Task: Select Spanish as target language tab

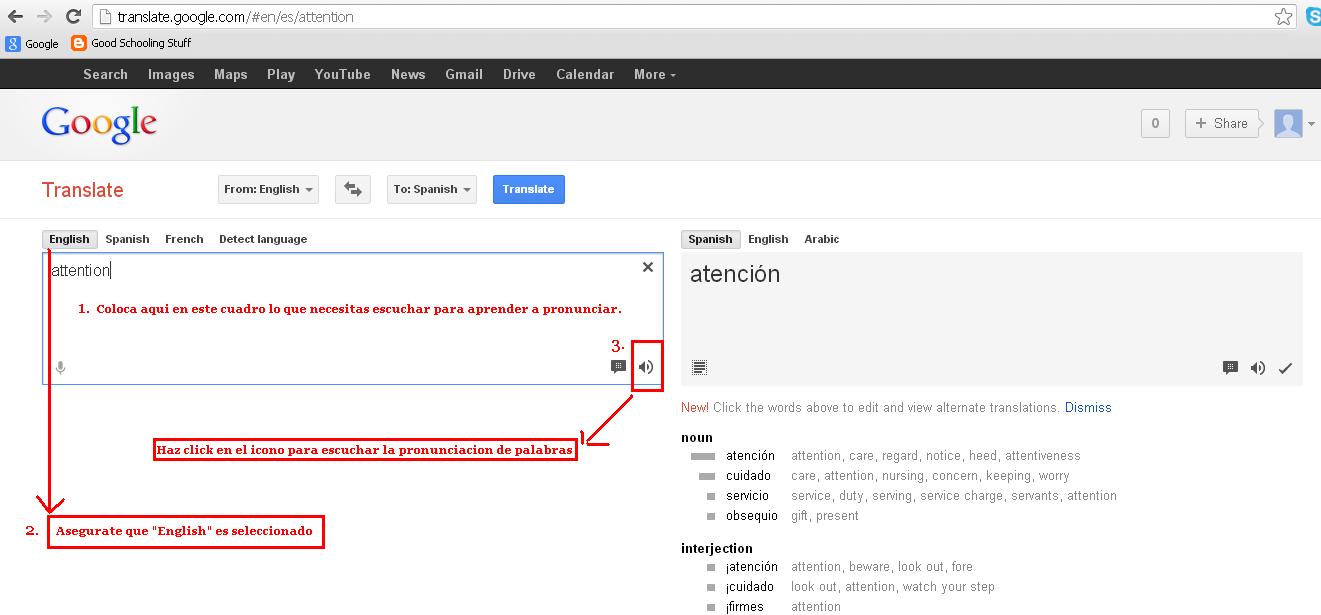Action: [710, 239]
